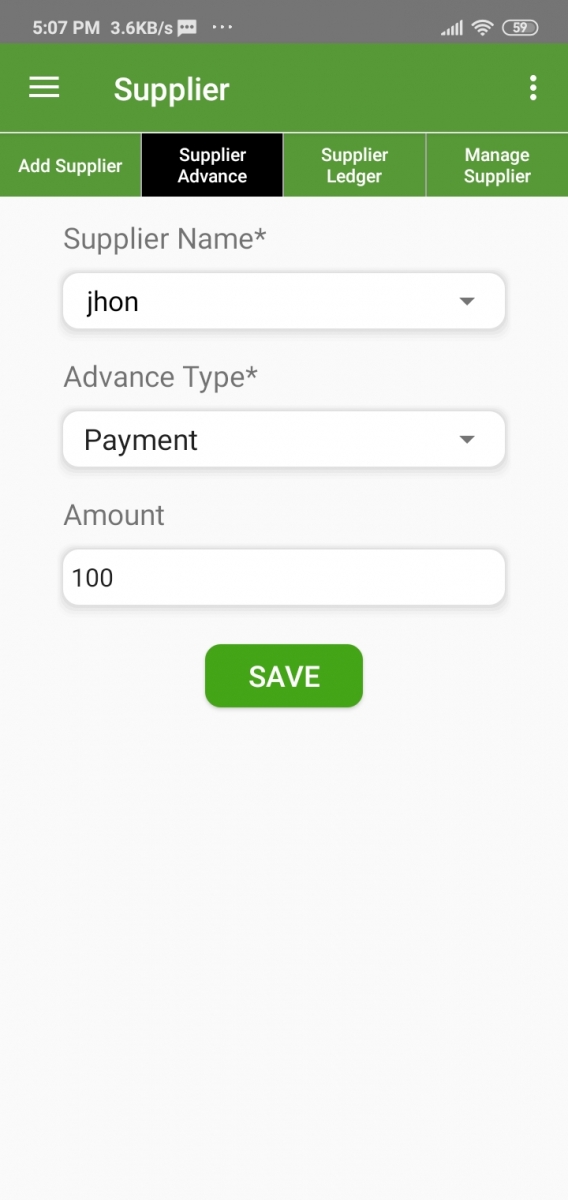Tap the Supplier Name* label
Viewport: 568px width, 1200px height.
pos(165,239)
